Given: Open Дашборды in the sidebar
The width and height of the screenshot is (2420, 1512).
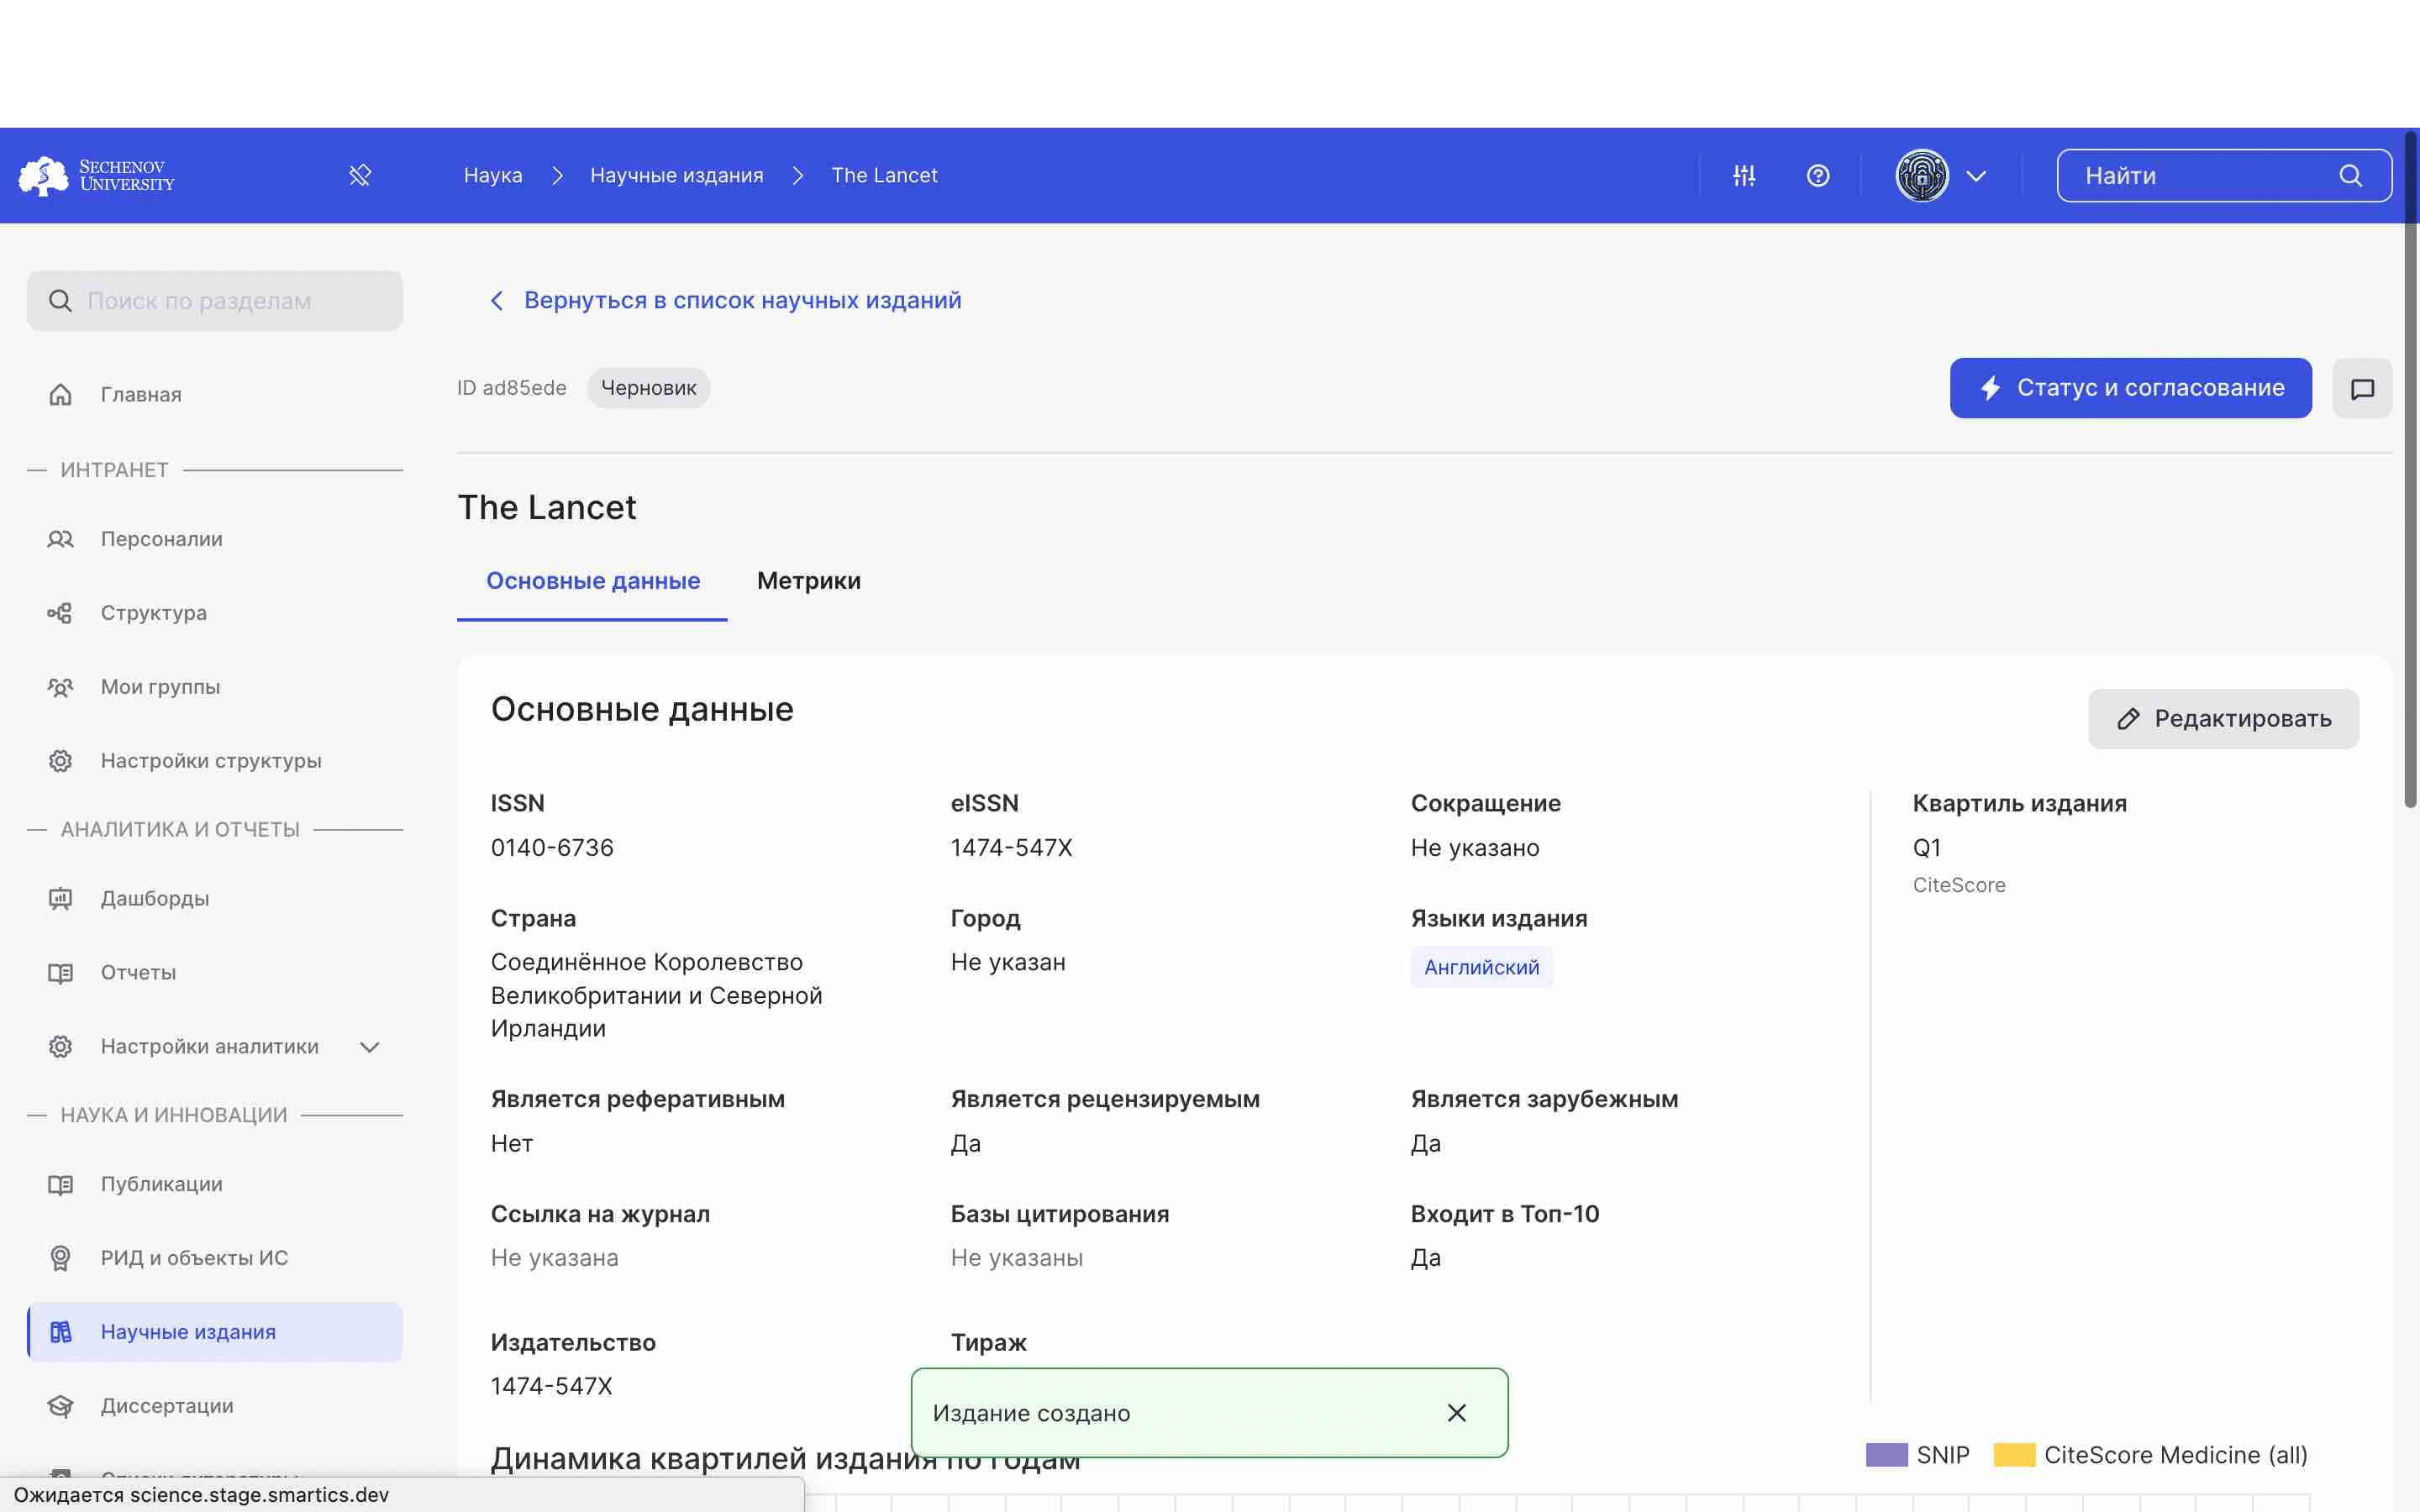Looking at the screenshot, I should tap(215, 898).
